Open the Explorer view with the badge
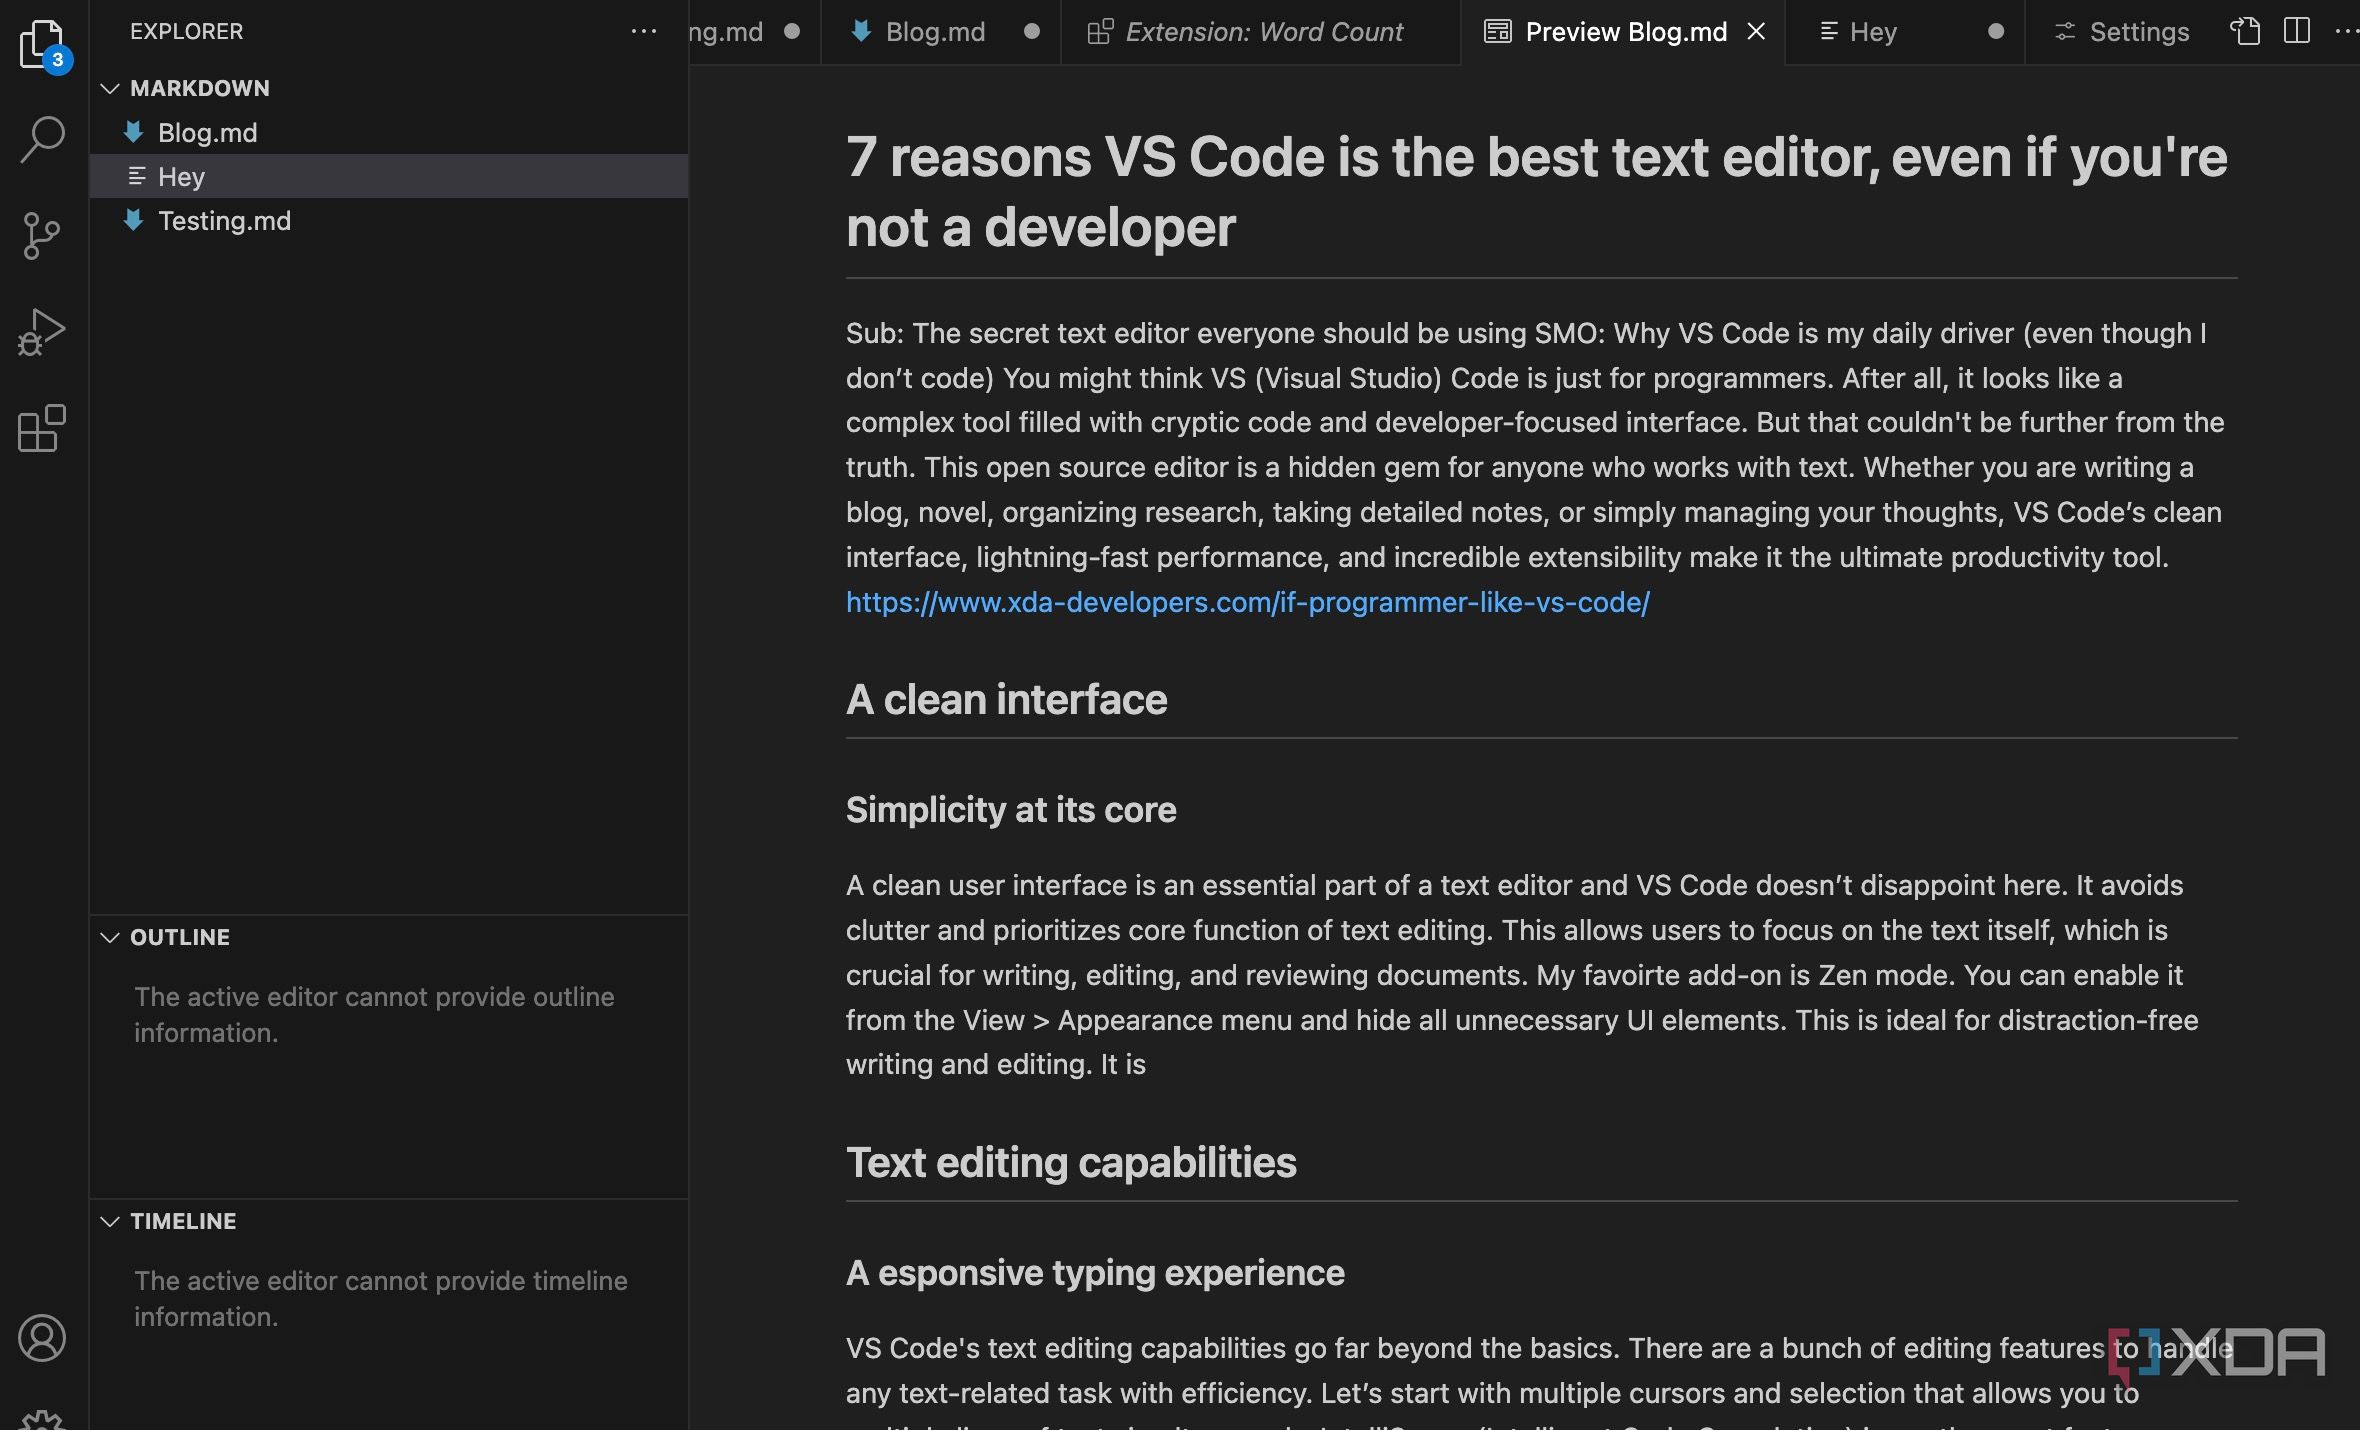2360x1430 pixels. click(41, 43)
